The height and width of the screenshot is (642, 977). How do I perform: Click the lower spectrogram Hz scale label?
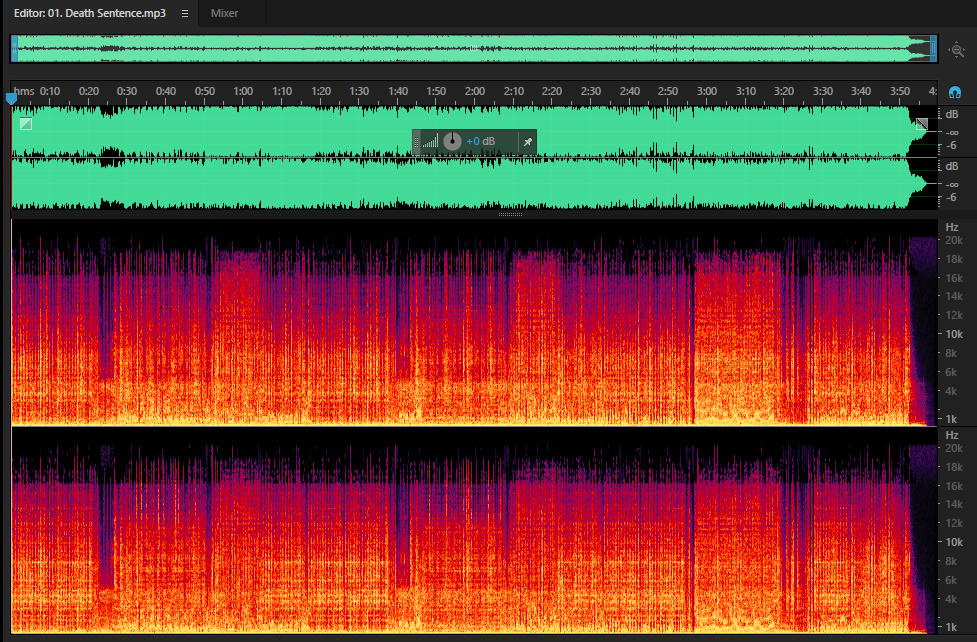click(x=951, y=435)
